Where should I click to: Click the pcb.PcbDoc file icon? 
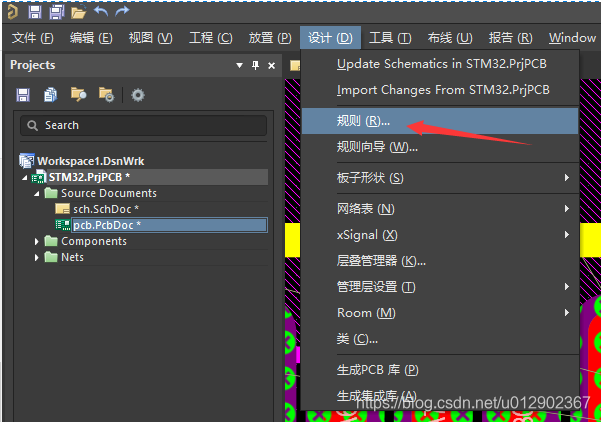[62, 225]
